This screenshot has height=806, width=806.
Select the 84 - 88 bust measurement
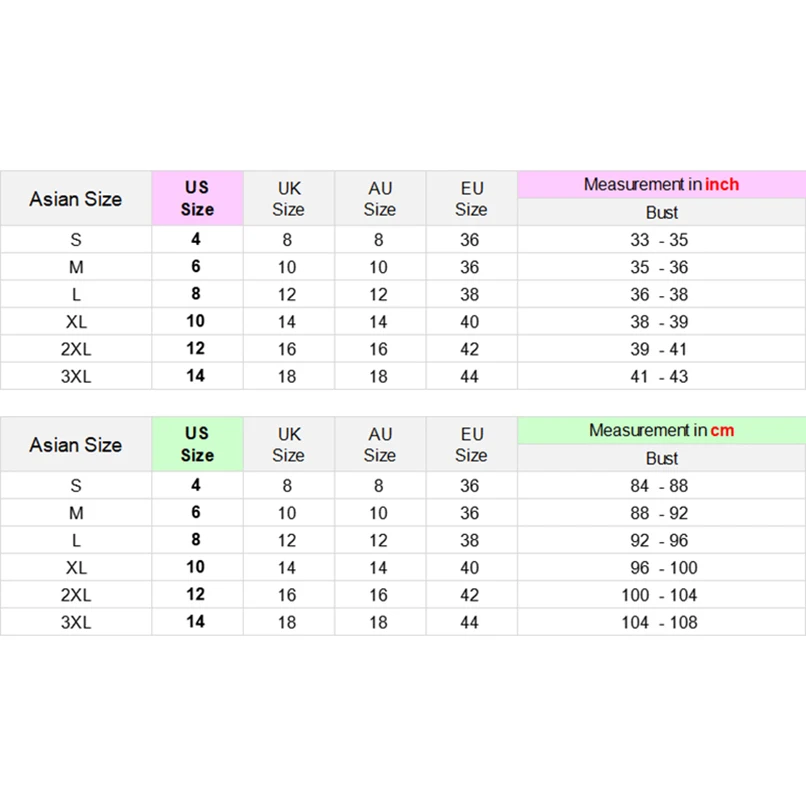click(661, 486)
